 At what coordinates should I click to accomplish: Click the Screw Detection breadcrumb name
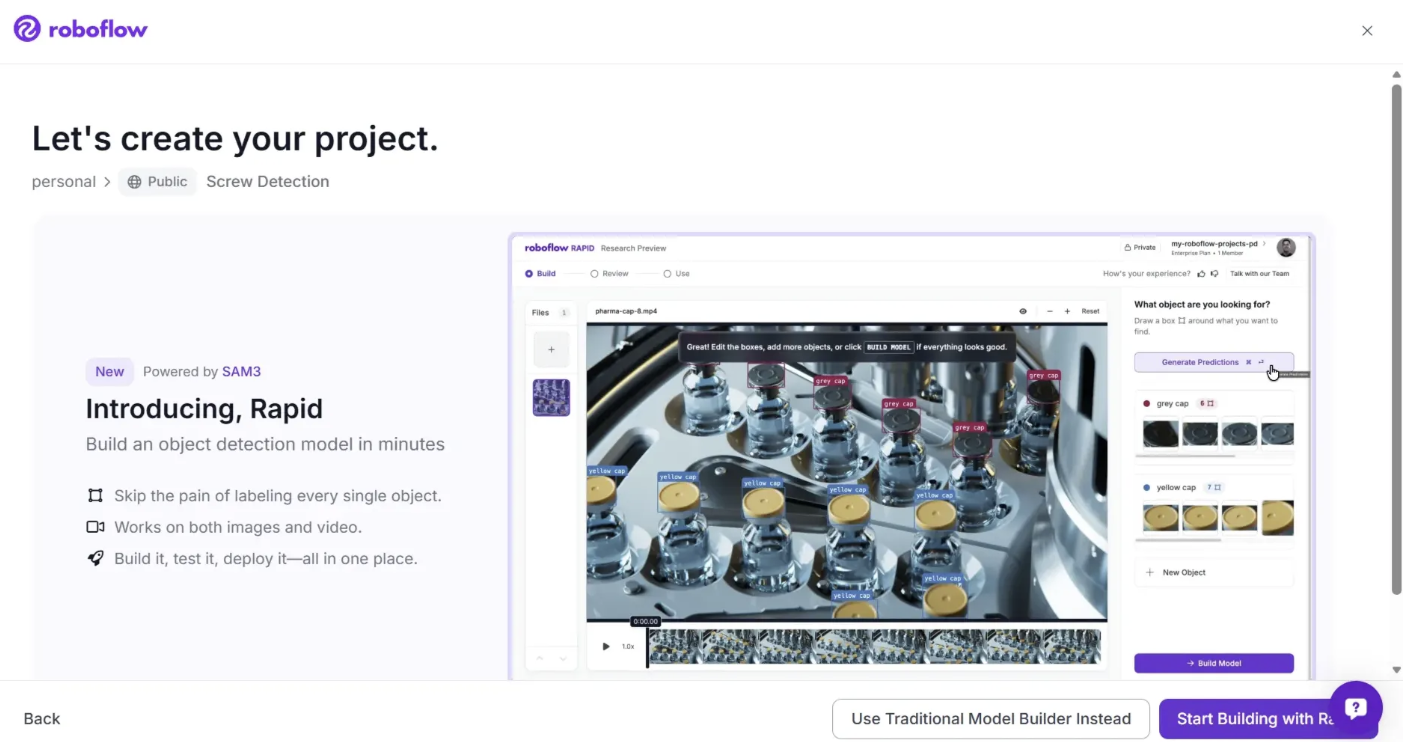267,182
